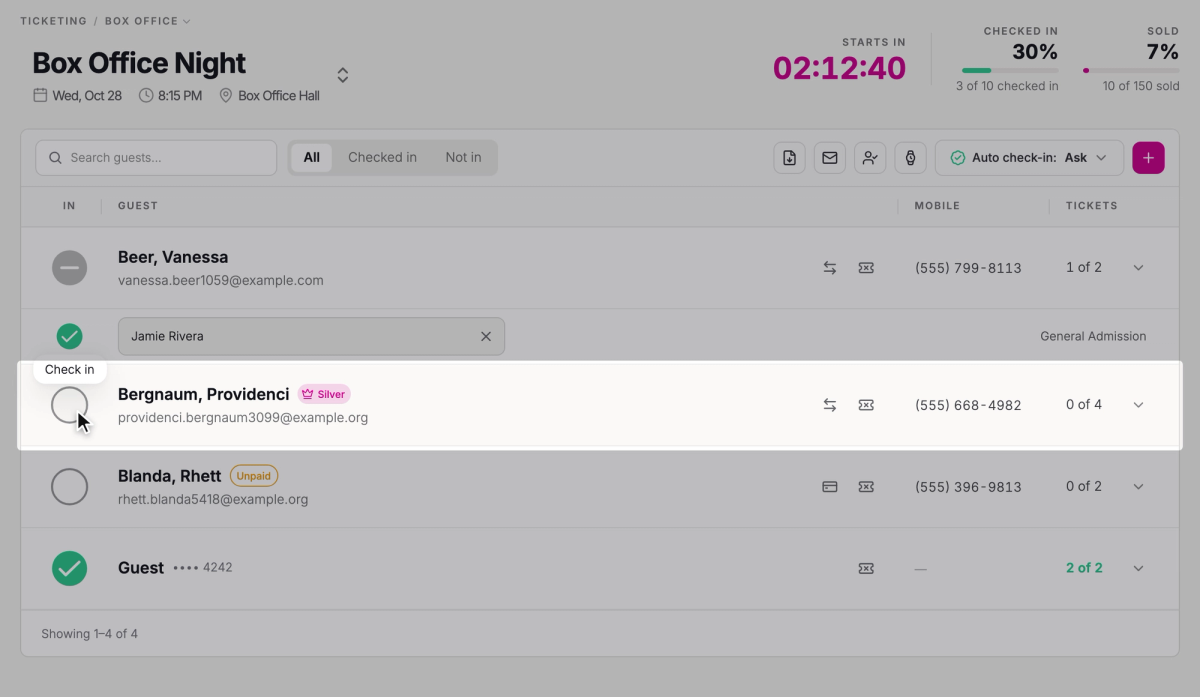Open the Box Office breadcrumb dropdown
1200x697 pixels.
147,21
